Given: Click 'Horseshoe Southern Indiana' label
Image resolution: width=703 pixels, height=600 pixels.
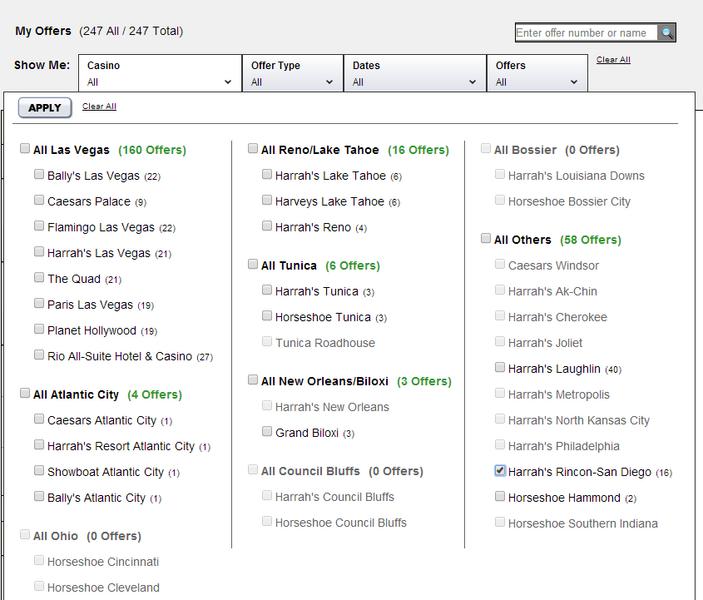Looking at the screenshot, I should pyautogui.click(x=583, y=523).
